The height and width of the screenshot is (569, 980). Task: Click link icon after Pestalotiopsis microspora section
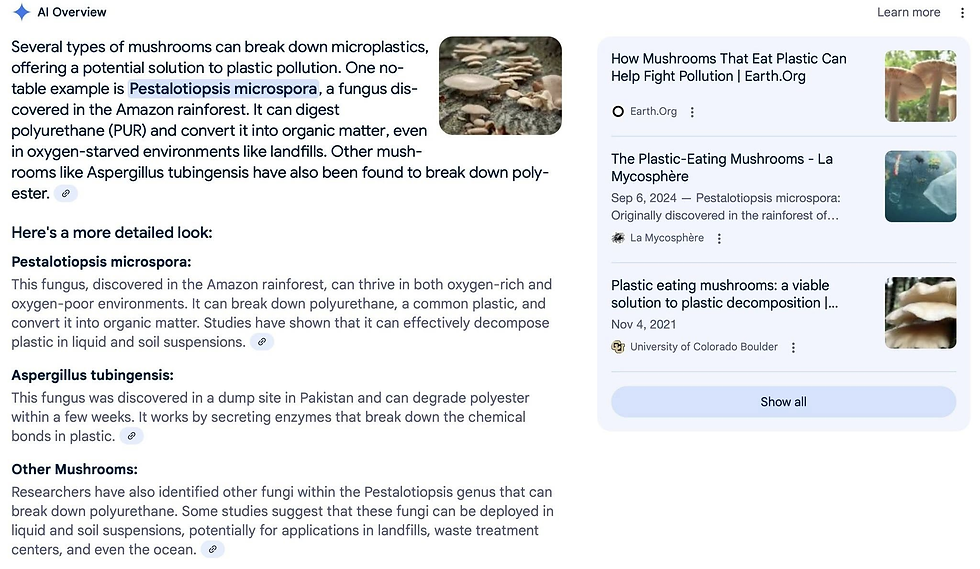point(261,342)
